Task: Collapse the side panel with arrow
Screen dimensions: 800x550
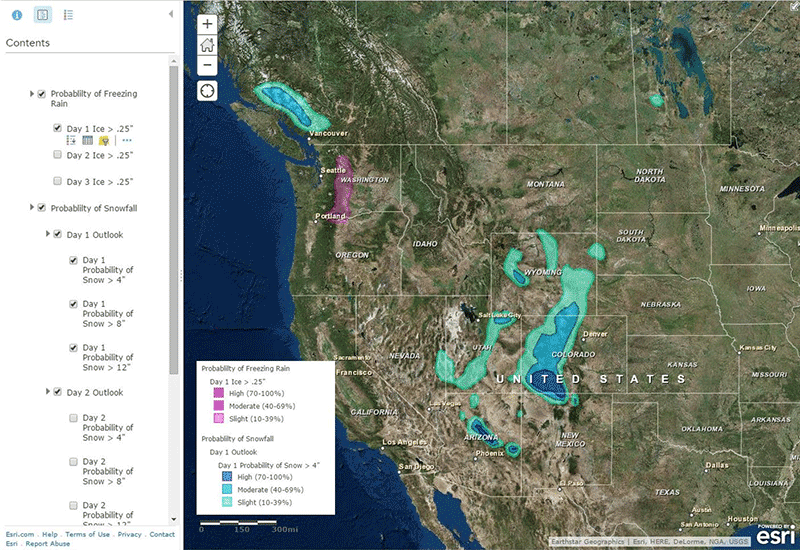Action: [x=170, y=15]
